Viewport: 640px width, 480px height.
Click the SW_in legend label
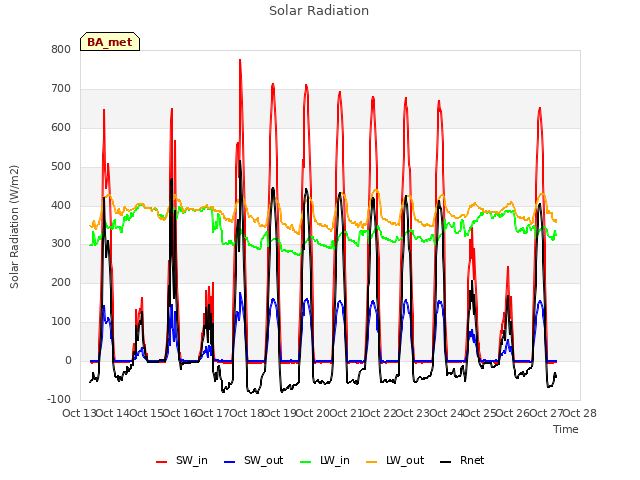[192, 460]
